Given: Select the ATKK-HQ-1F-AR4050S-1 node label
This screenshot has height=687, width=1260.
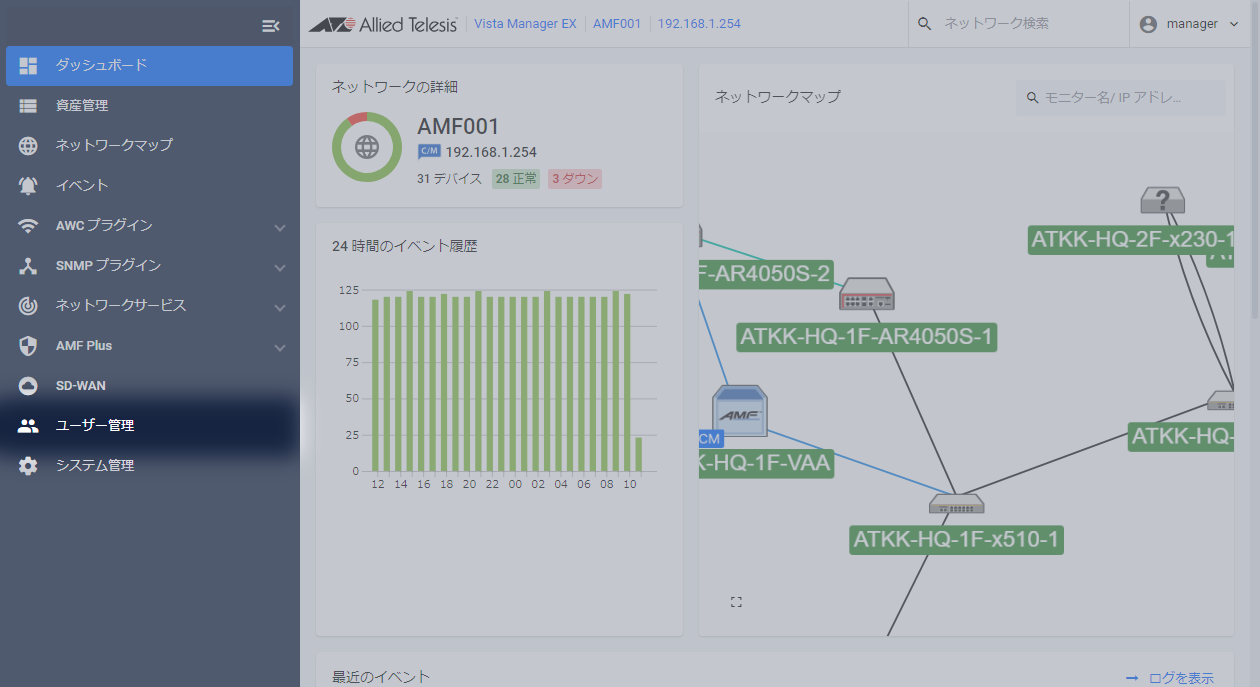Looking at the screenshot, I should 867,337.
